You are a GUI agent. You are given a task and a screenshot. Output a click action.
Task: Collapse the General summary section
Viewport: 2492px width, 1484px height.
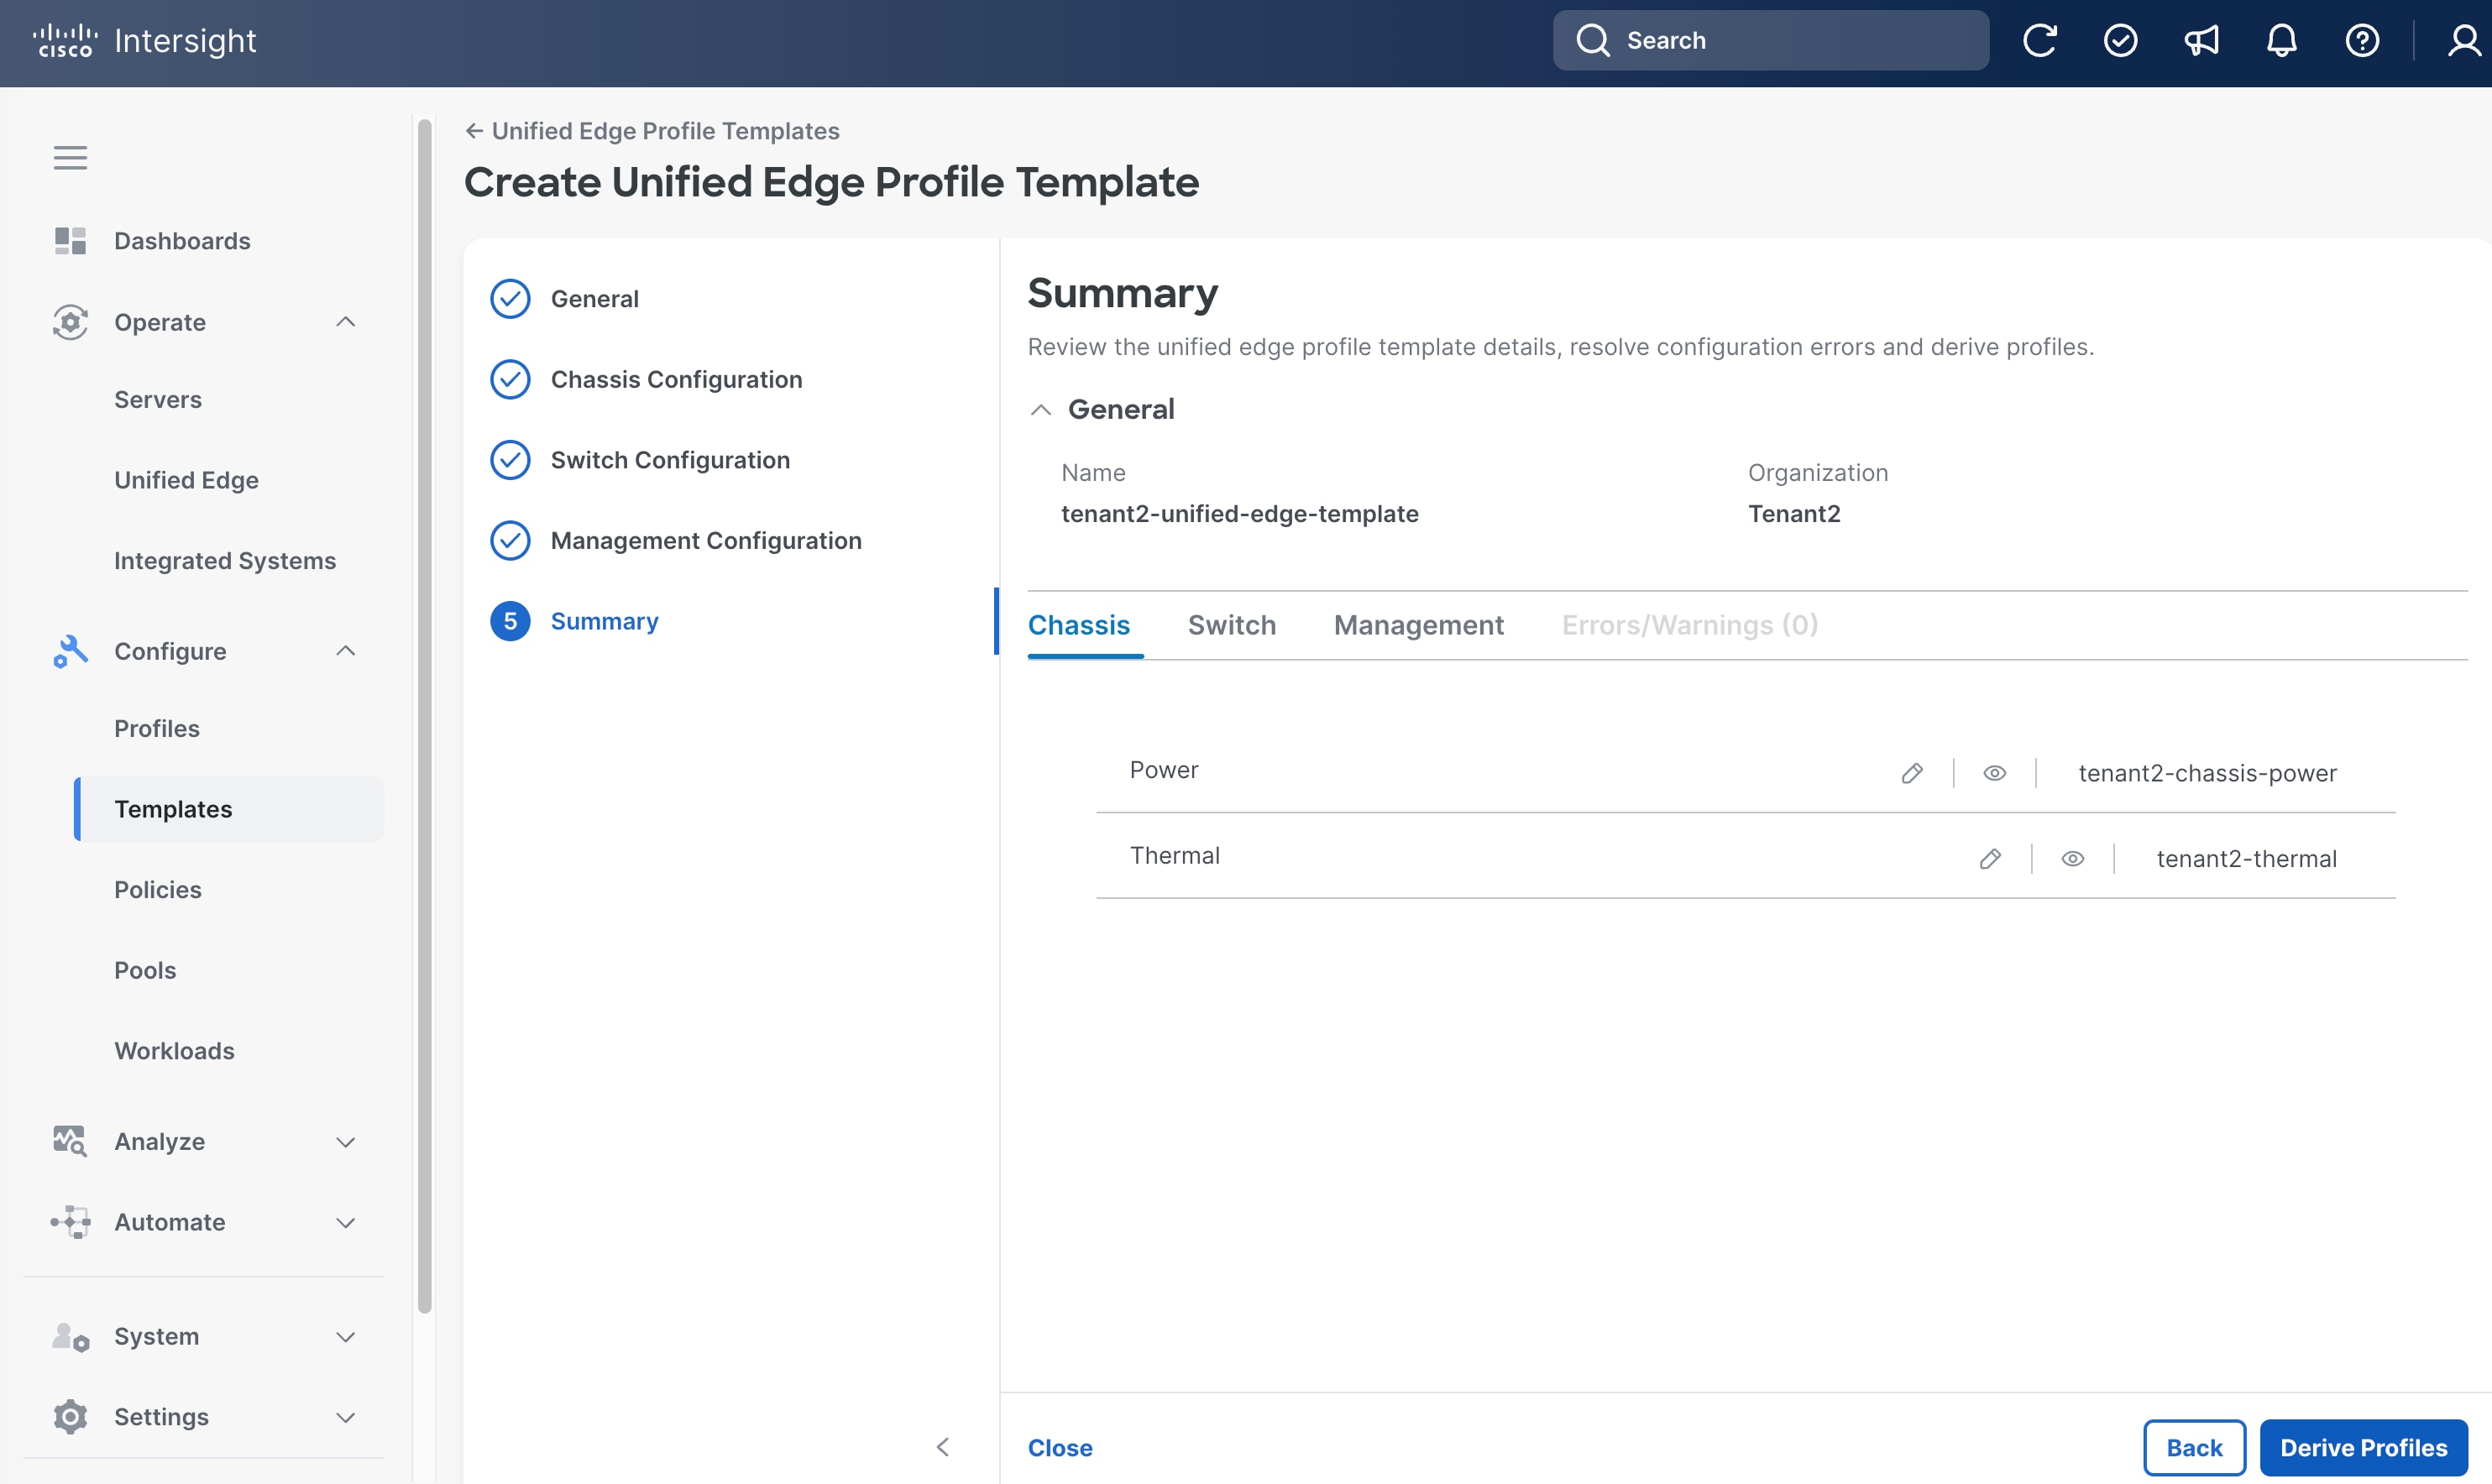(x=1041, y=410)
